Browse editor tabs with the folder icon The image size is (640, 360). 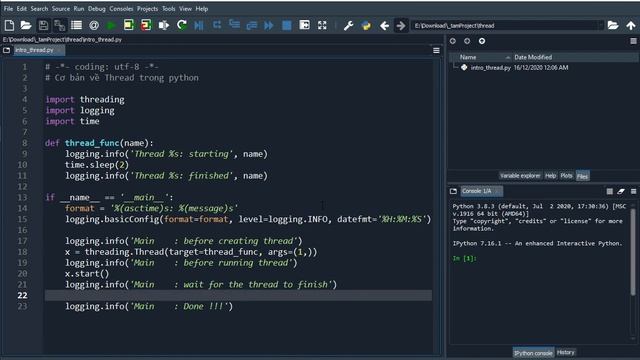(x=7, y=50)
